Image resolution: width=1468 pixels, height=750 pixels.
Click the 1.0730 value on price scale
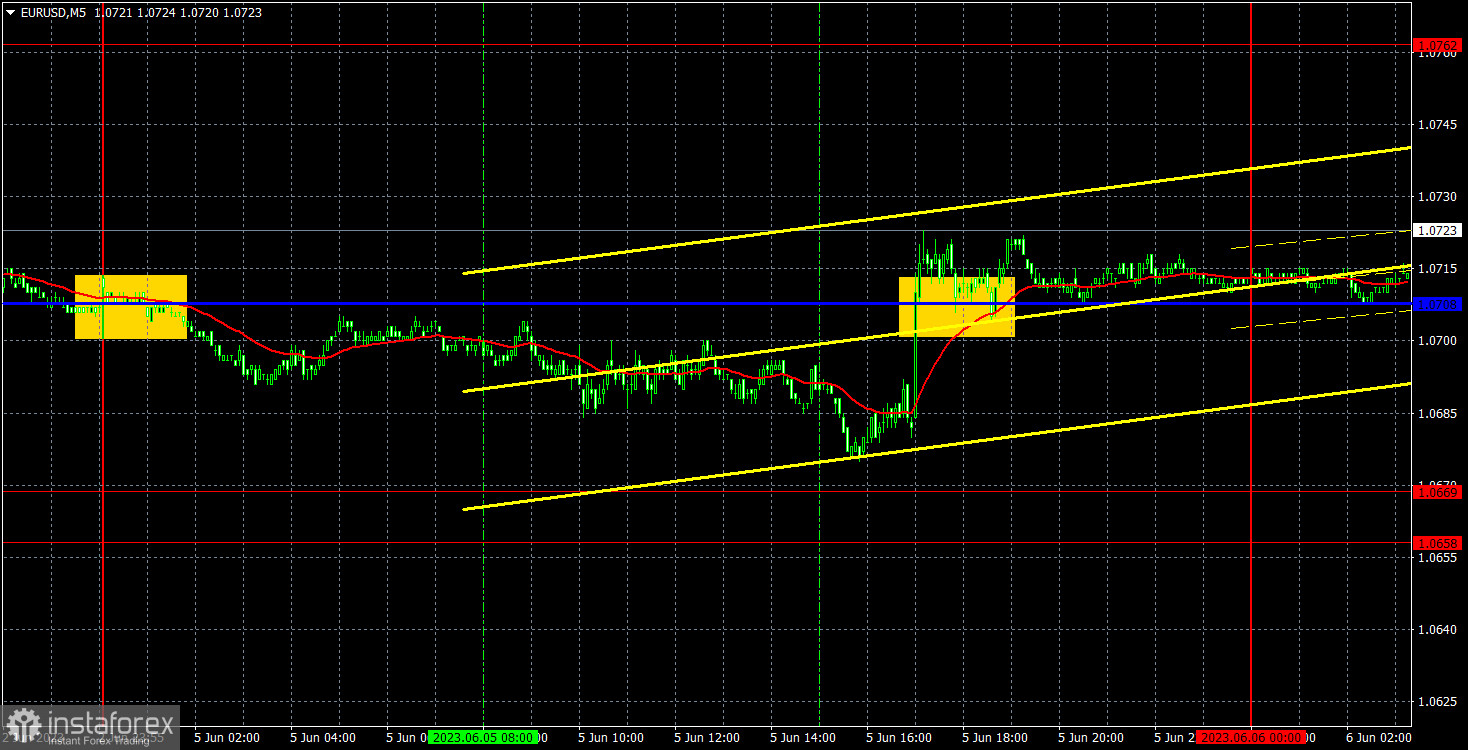coord(1438,197)
